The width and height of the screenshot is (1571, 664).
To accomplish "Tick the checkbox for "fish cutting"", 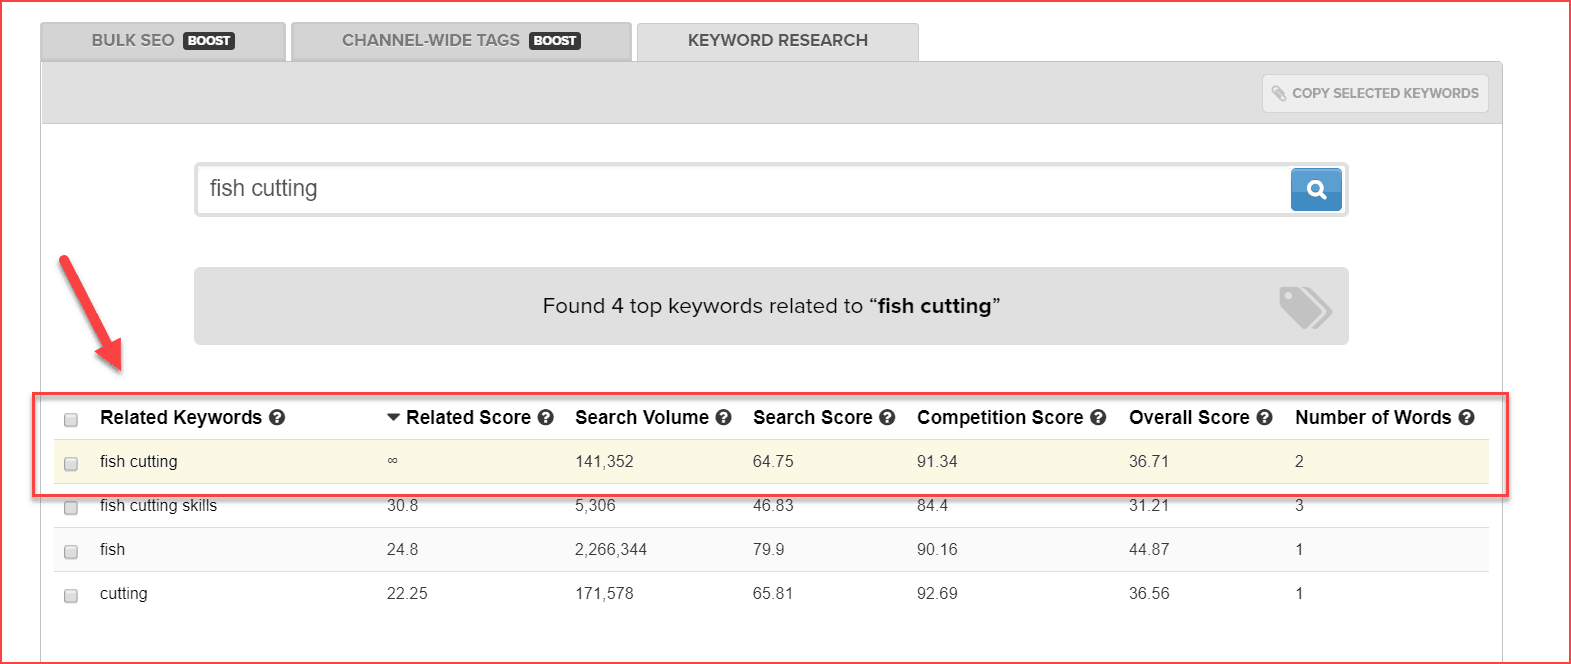I will [x=71, y=464].
